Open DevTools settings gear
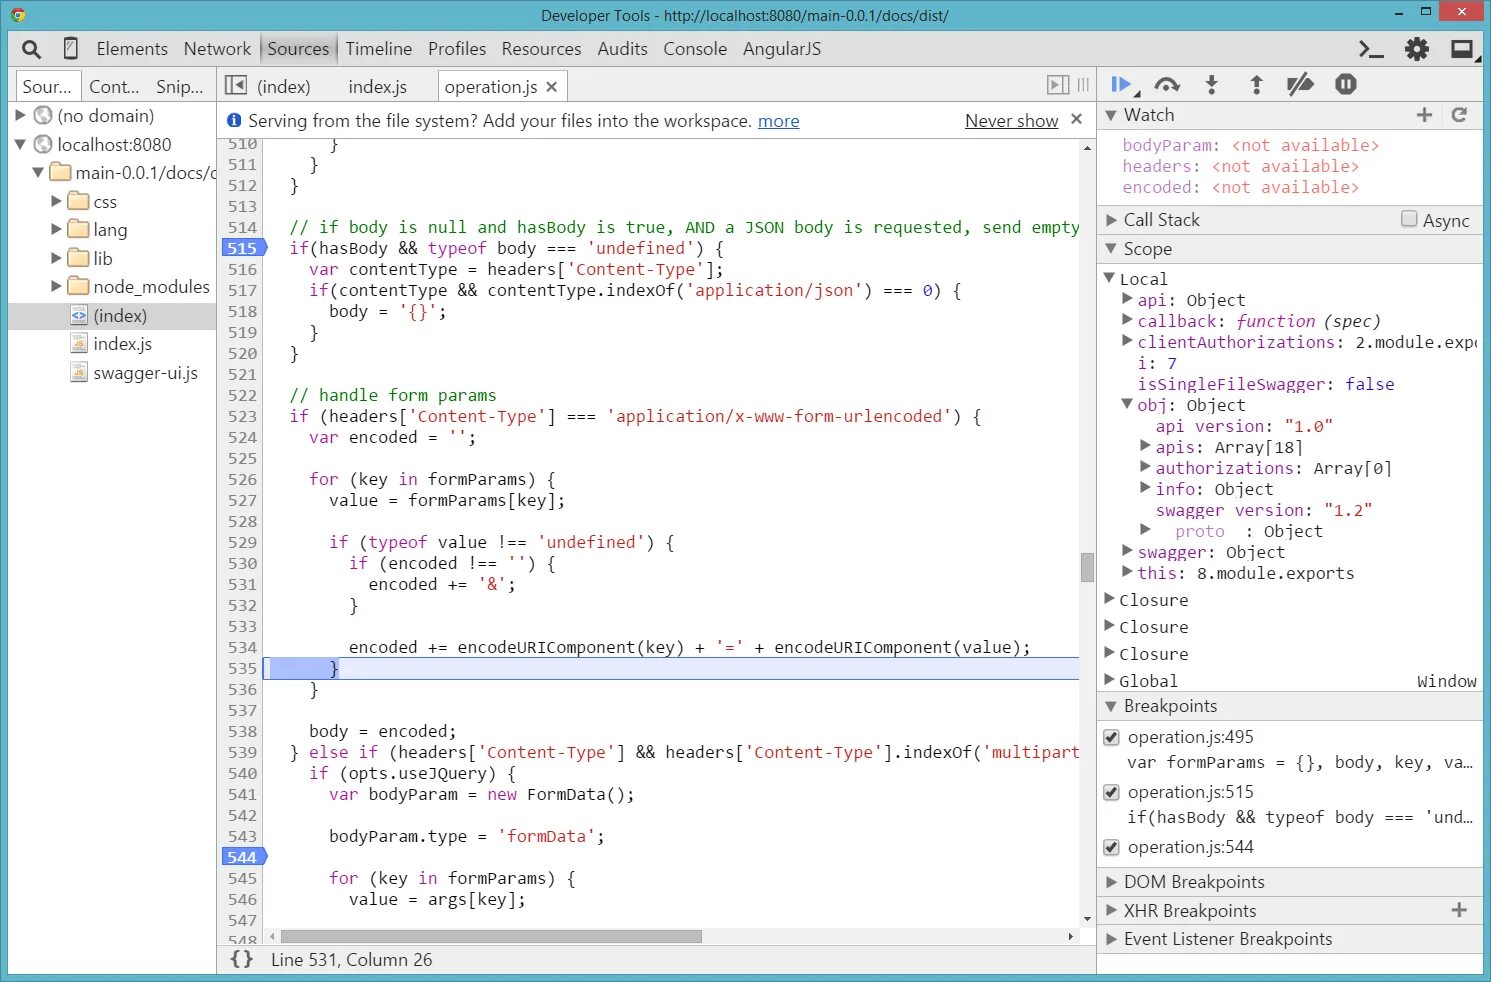The image size is (1491, 982). coord(1417,49)
